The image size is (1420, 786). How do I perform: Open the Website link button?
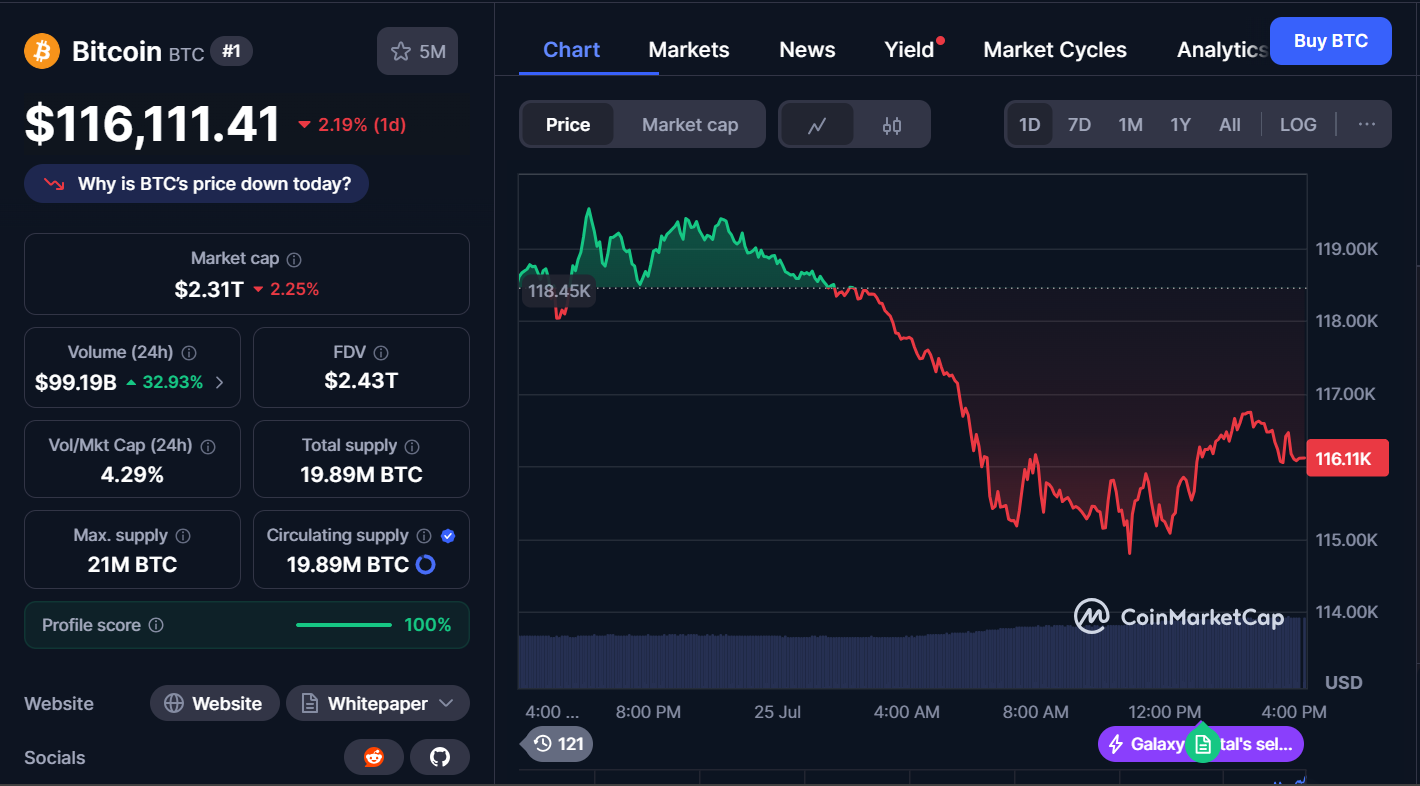214,703
